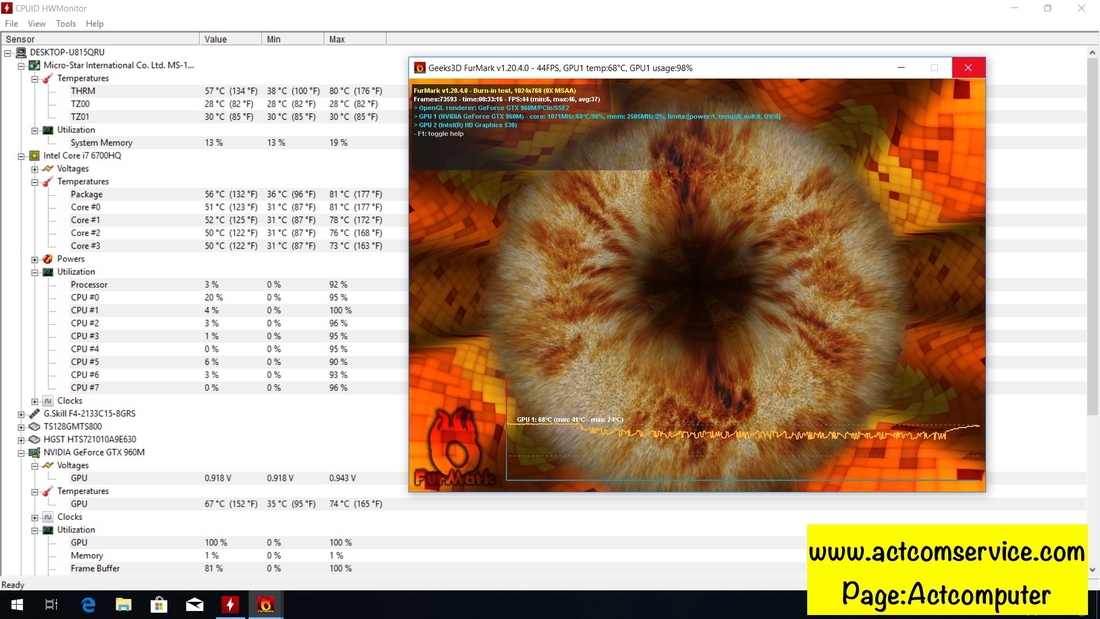
Task: Click the CPU Clocks waveform icon
Action: pos(48,401)
